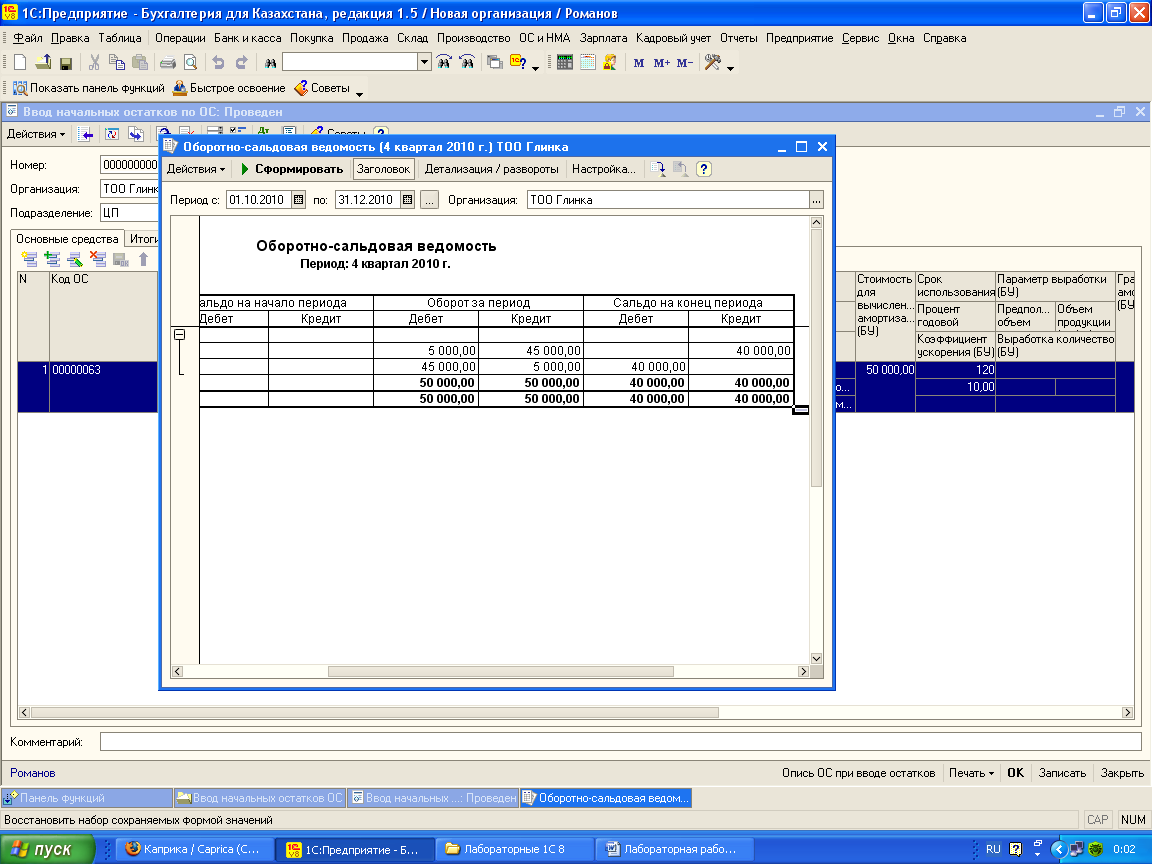Open Печать dropdown at bottom

pos(971,773)
